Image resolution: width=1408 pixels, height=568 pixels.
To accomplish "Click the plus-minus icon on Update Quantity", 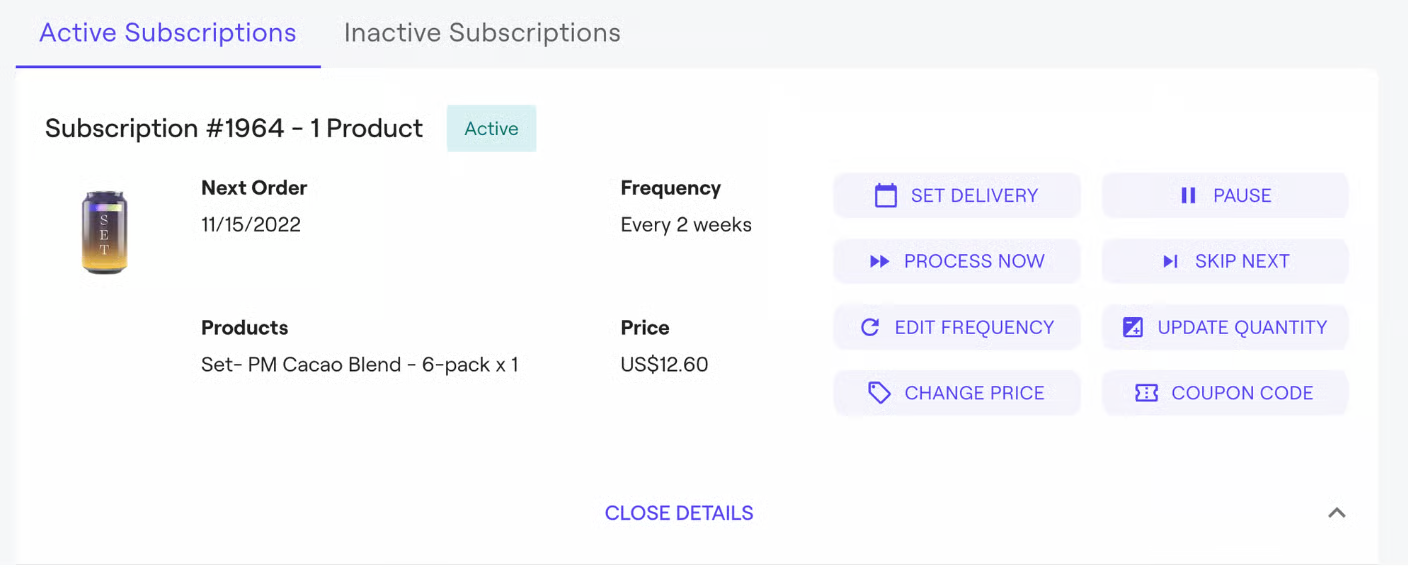I will point(1133,328).
